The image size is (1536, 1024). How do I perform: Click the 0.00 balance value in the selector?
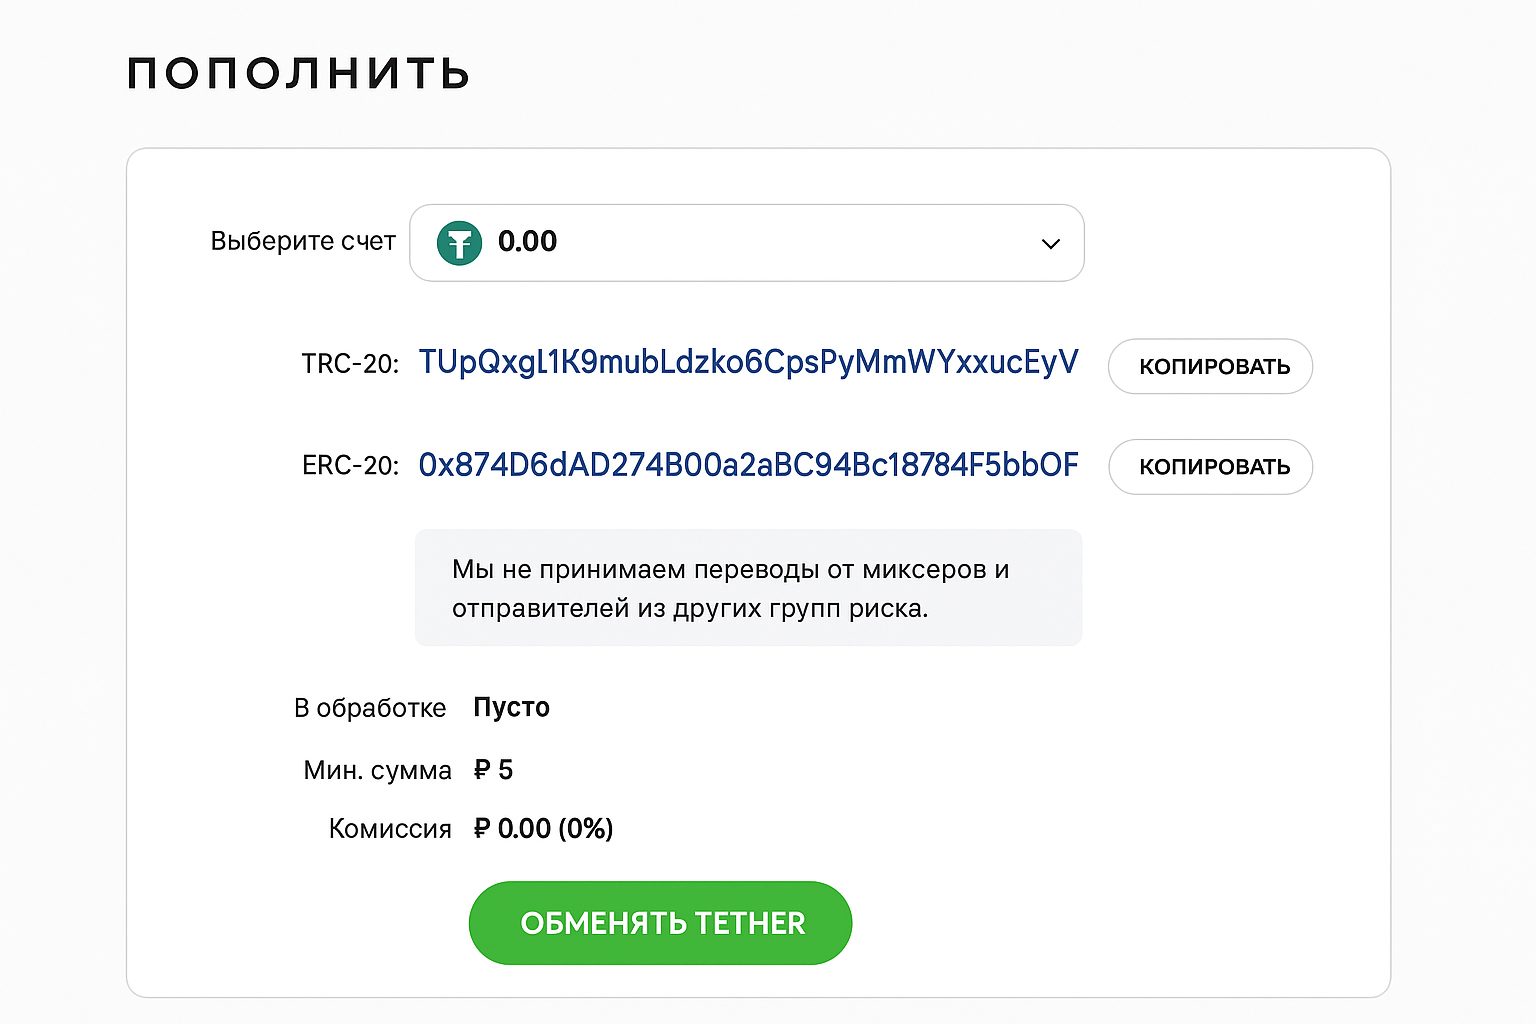(527, 242)
